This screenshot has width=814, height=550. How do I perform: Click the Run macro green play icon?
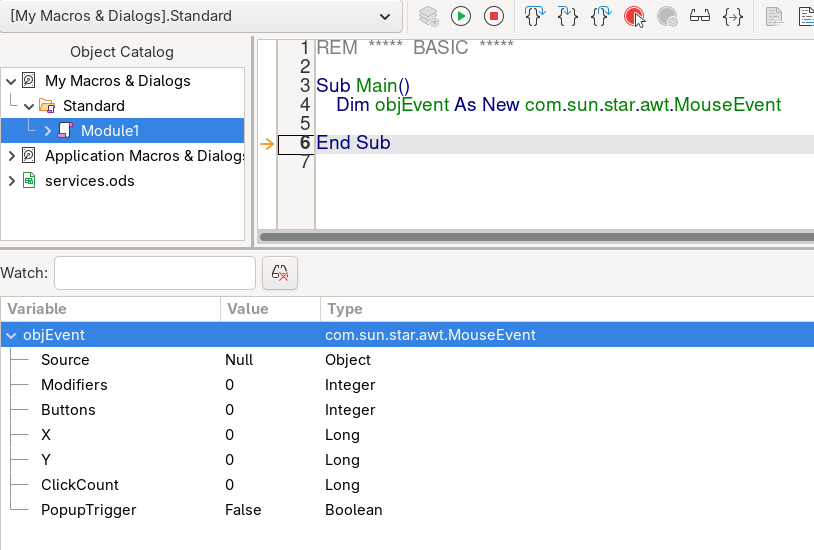[x=460, y=17]
